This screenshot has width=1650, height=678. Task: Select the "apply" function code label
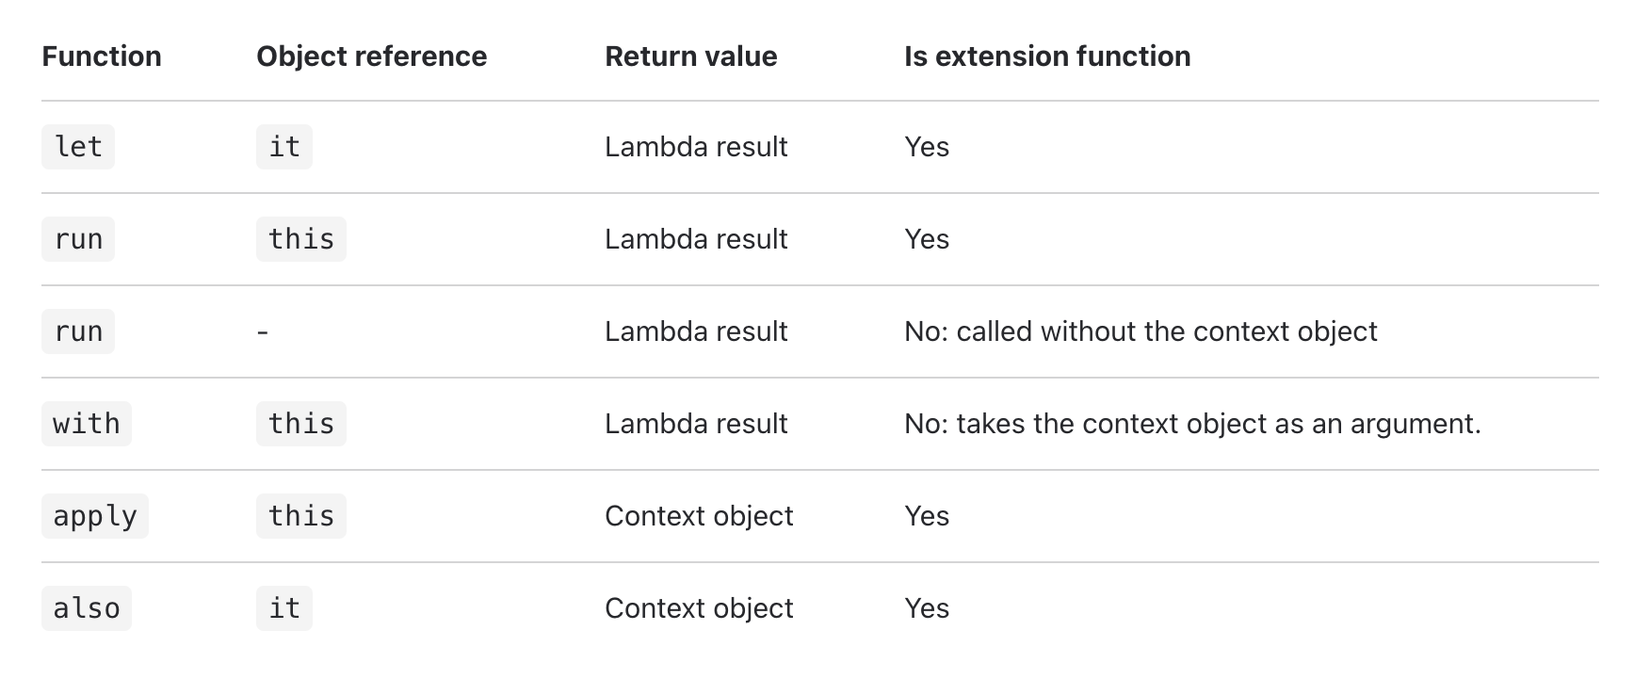pos(95,516)
